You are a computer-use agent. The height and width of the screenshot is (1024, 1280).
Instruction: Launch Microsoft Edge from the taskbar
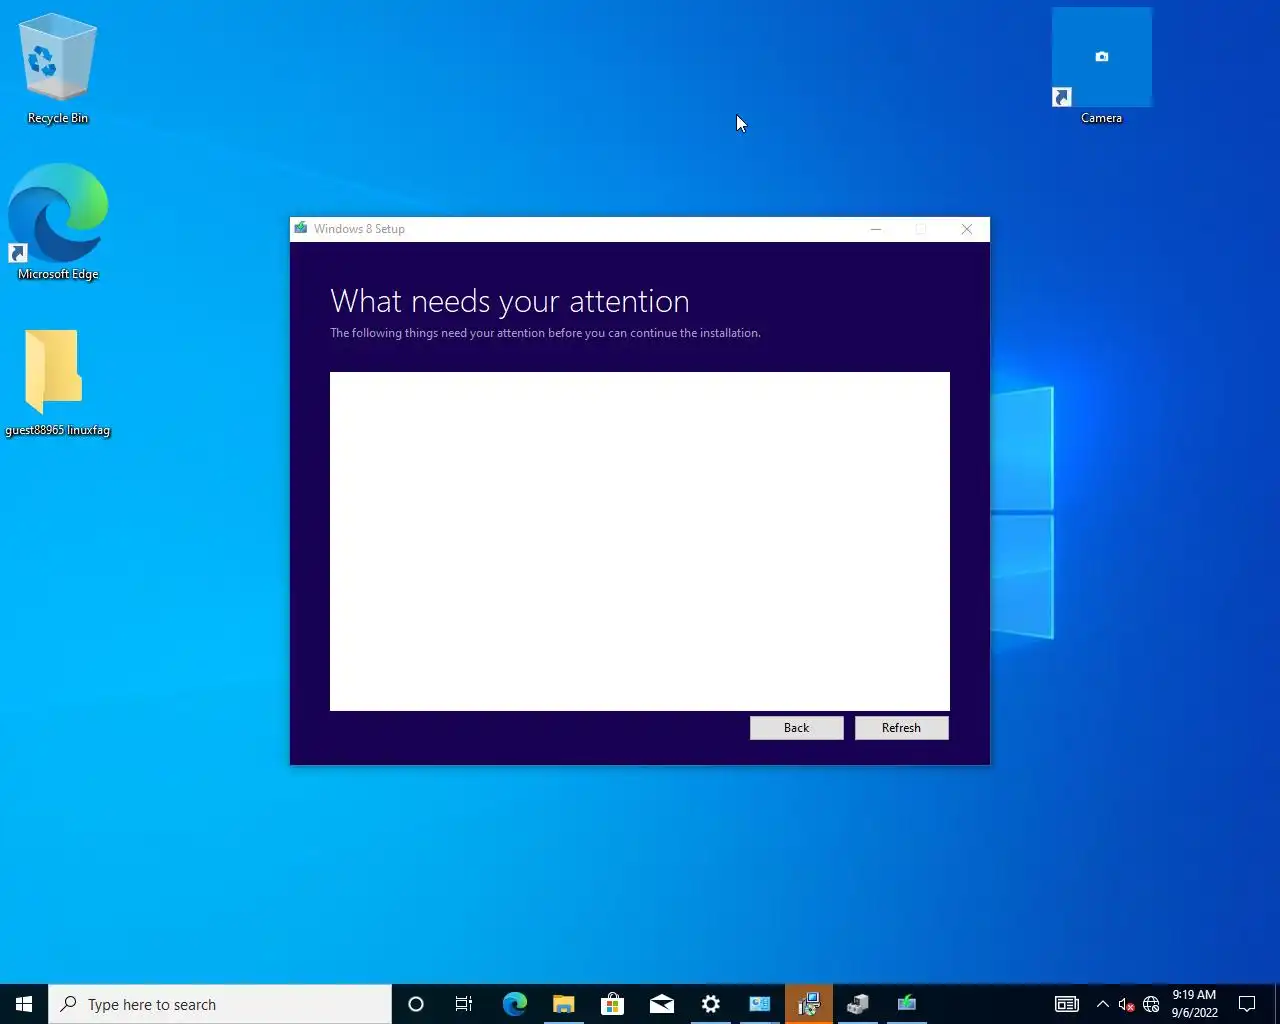click(x=514, y=1004)
